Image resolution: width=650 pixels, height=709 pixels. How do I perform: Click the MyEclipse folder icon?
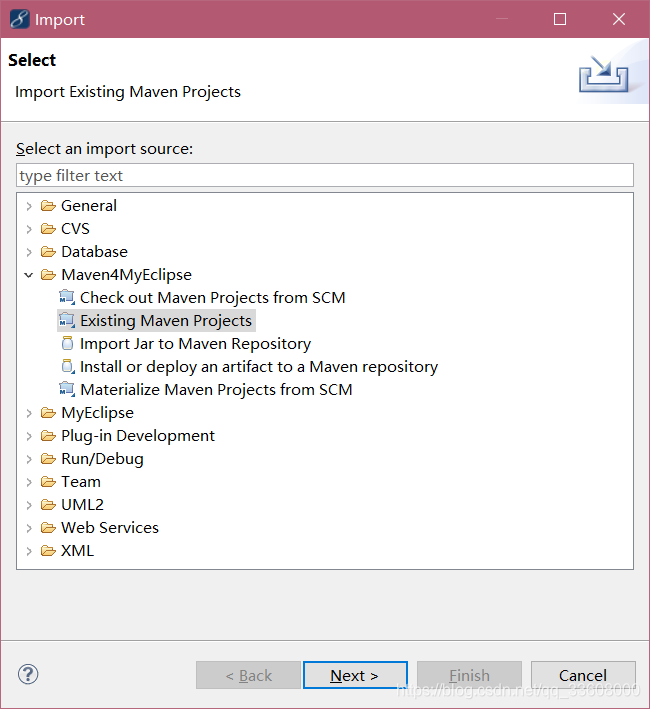coord(48,413)
